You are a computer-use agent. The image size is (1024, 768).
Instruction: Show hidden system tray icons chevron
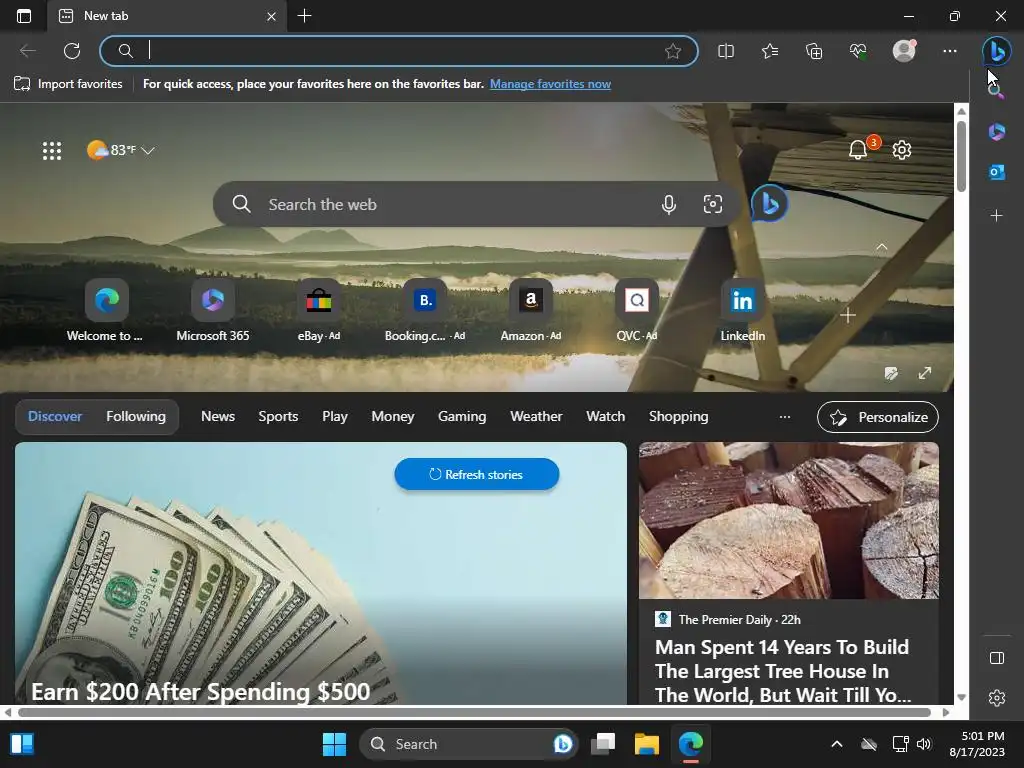tap(837, 744)
